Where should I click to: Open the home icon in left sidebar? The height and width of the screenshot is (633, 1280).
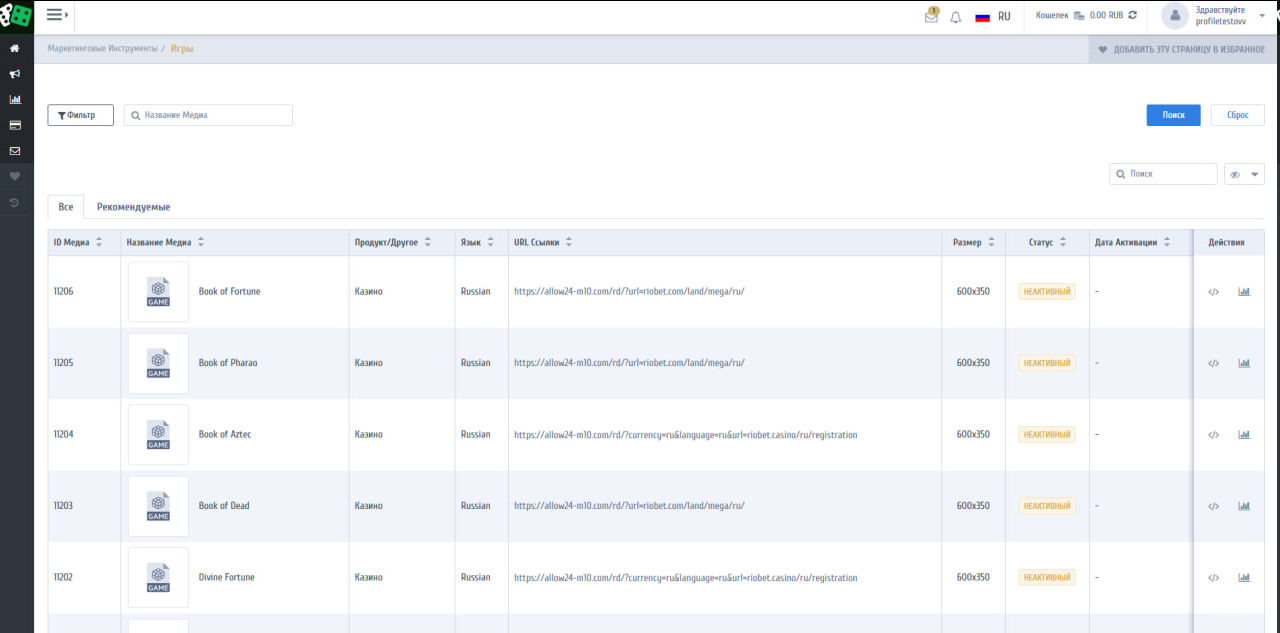pyautogui.click(x=15, y=48)
